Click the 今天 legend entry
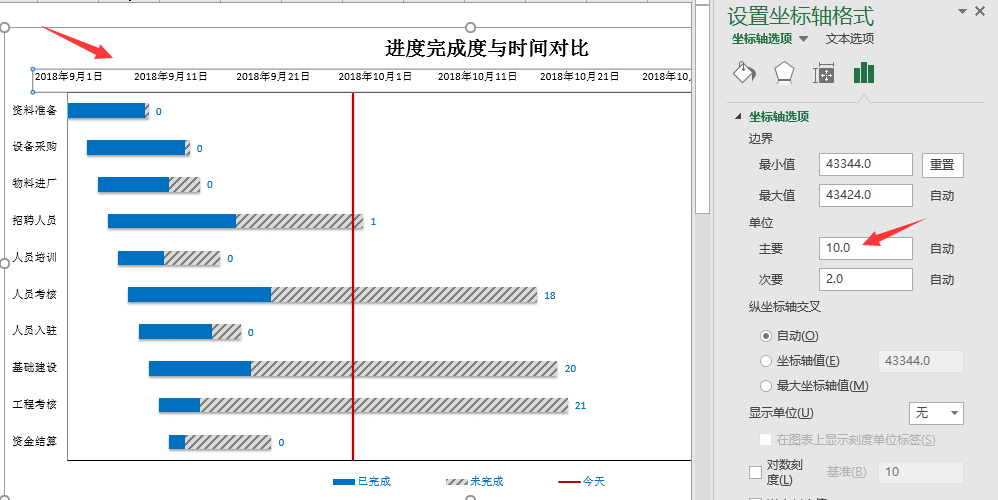Viewport: 998px width, 500px height. coord(582,482)
